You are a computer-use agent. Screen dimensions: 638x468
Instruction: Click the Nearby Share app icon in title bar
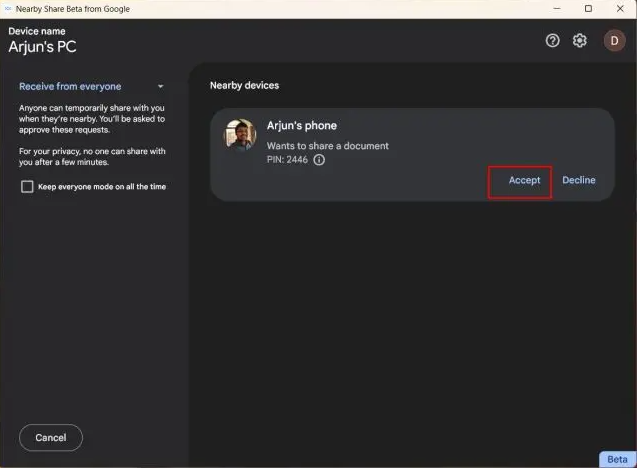pos(7,9)
